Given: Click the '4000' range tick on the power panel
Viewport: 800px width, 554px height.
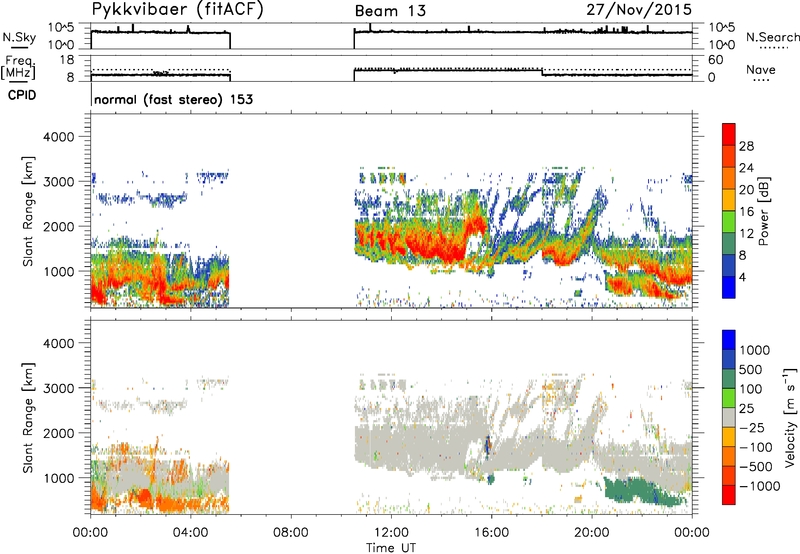Looking at the screenshot, I should pyautogui.click(x=58, y=137).
